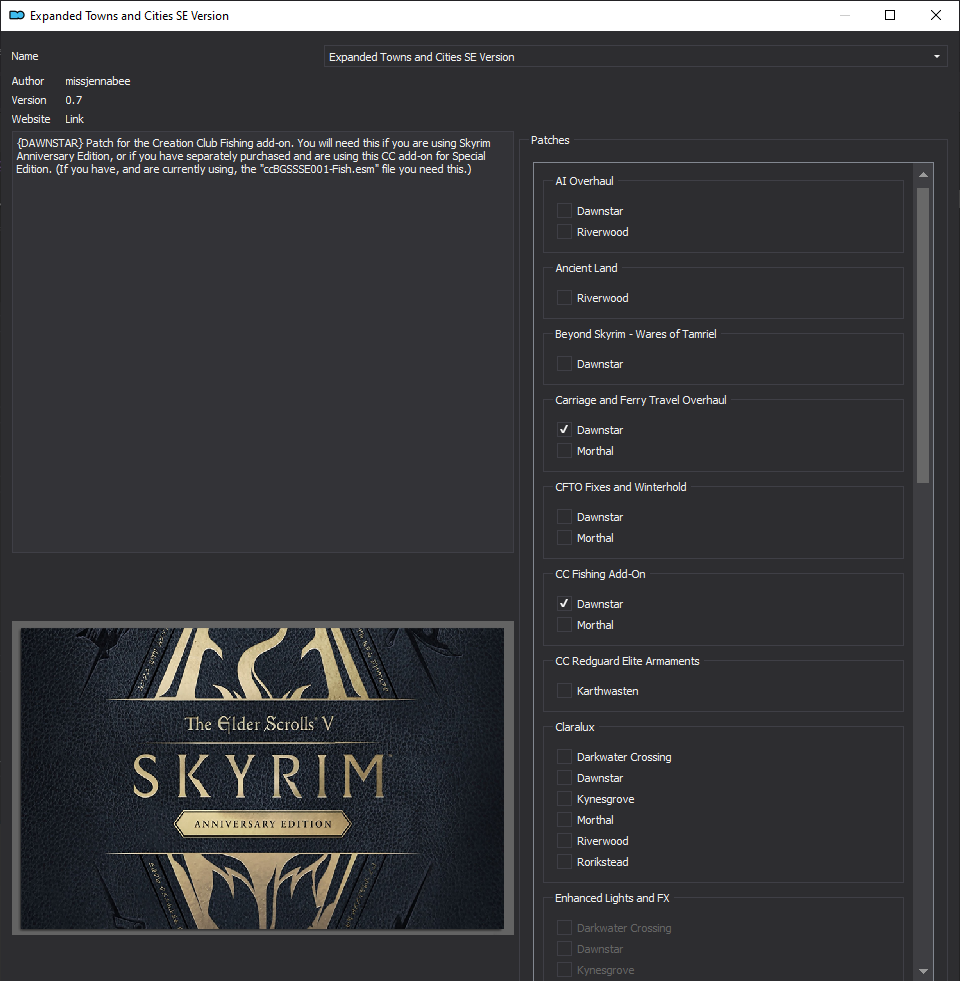Image resolution: width=960 pixels, height=981 pixels.
Task: Enable Carriage and Ferry Travel Overhaul Morthal
Action: click(x=564, y=450)
